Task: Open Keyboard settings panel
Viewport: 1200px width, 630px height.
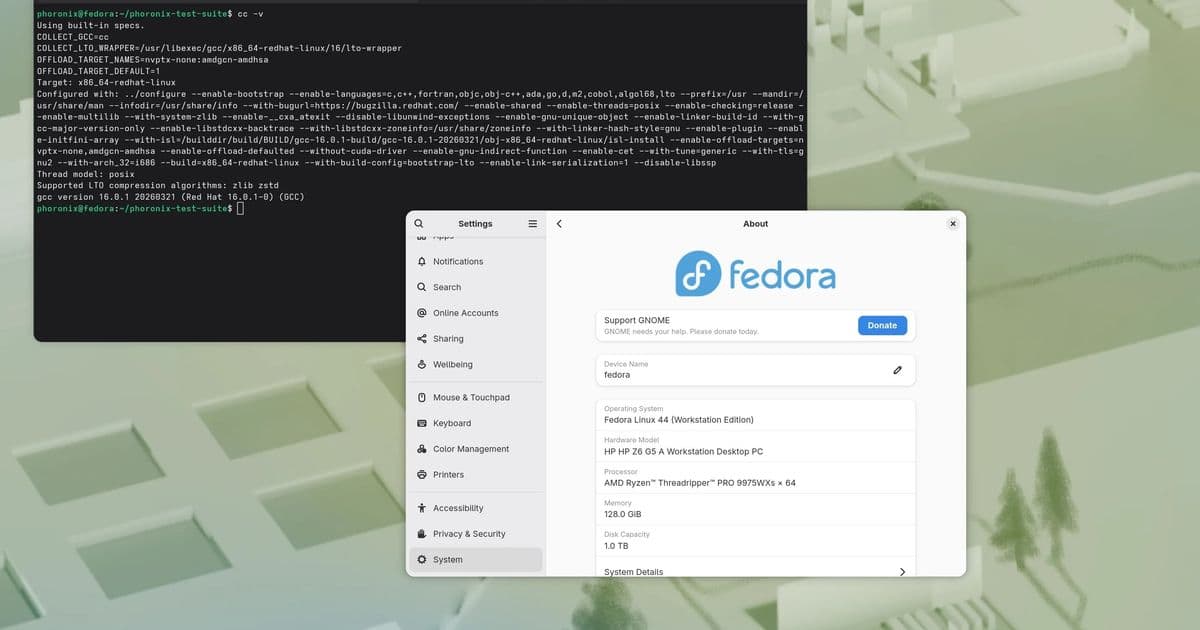Action: (x=476, y=424)
